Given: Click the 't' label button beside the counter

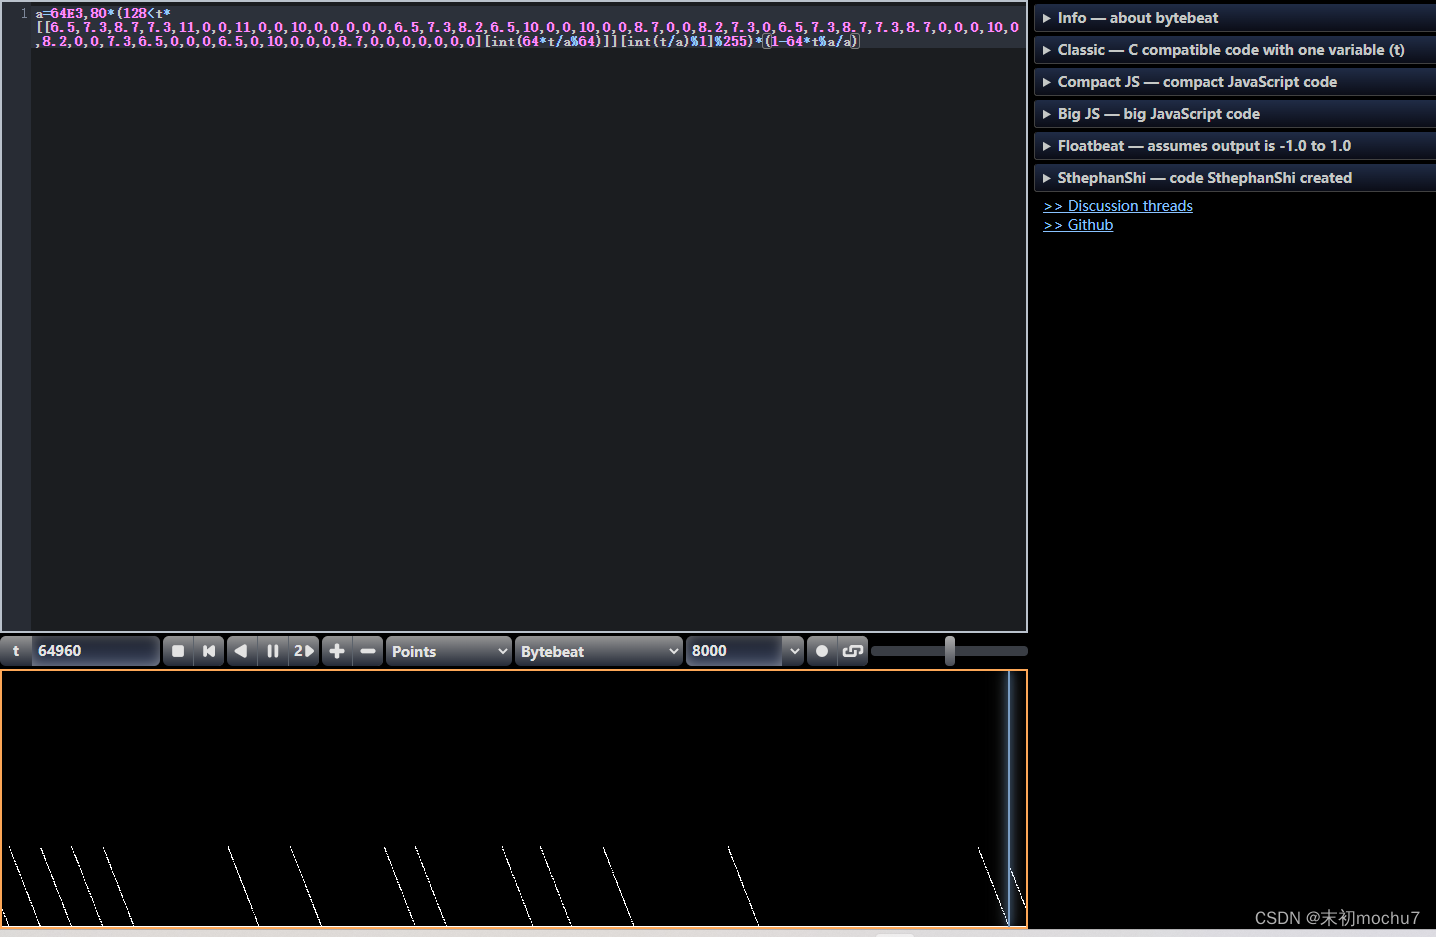Looking at the screenshot, I should pos(16,651).
